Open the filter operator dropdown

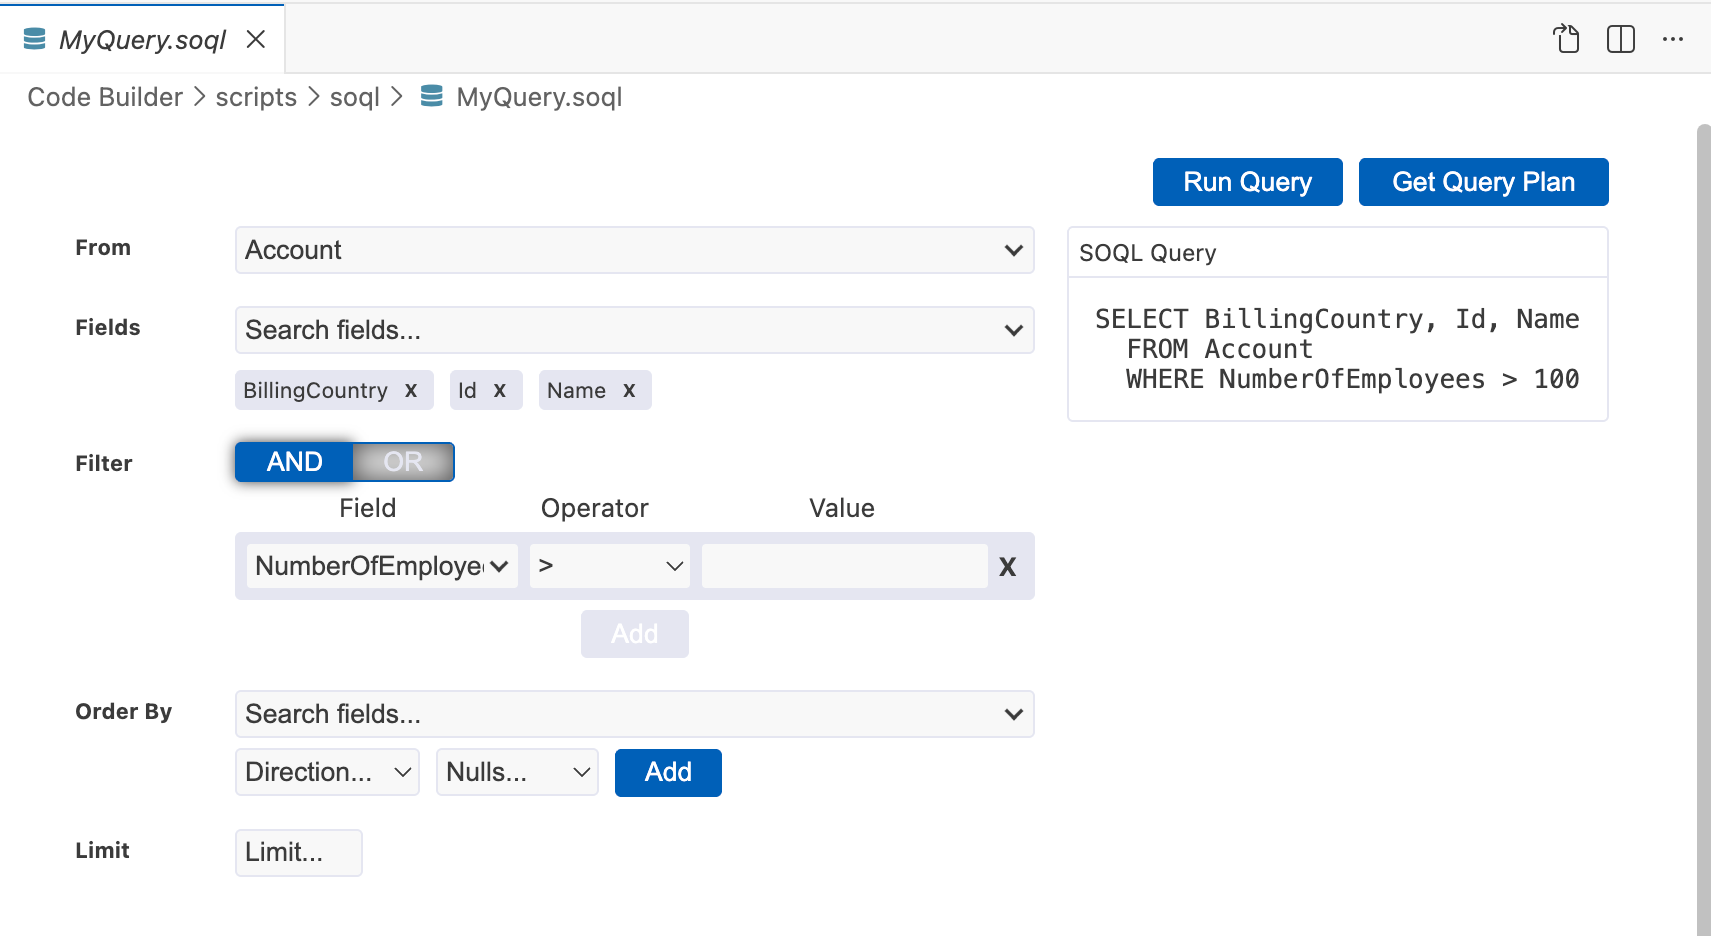pyautogui.click(x=610, y=566)
